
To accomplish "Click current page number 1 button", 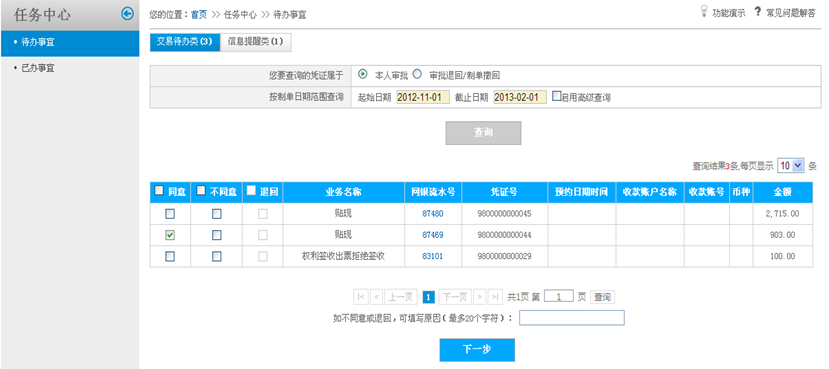I will [x=429, y=297].
